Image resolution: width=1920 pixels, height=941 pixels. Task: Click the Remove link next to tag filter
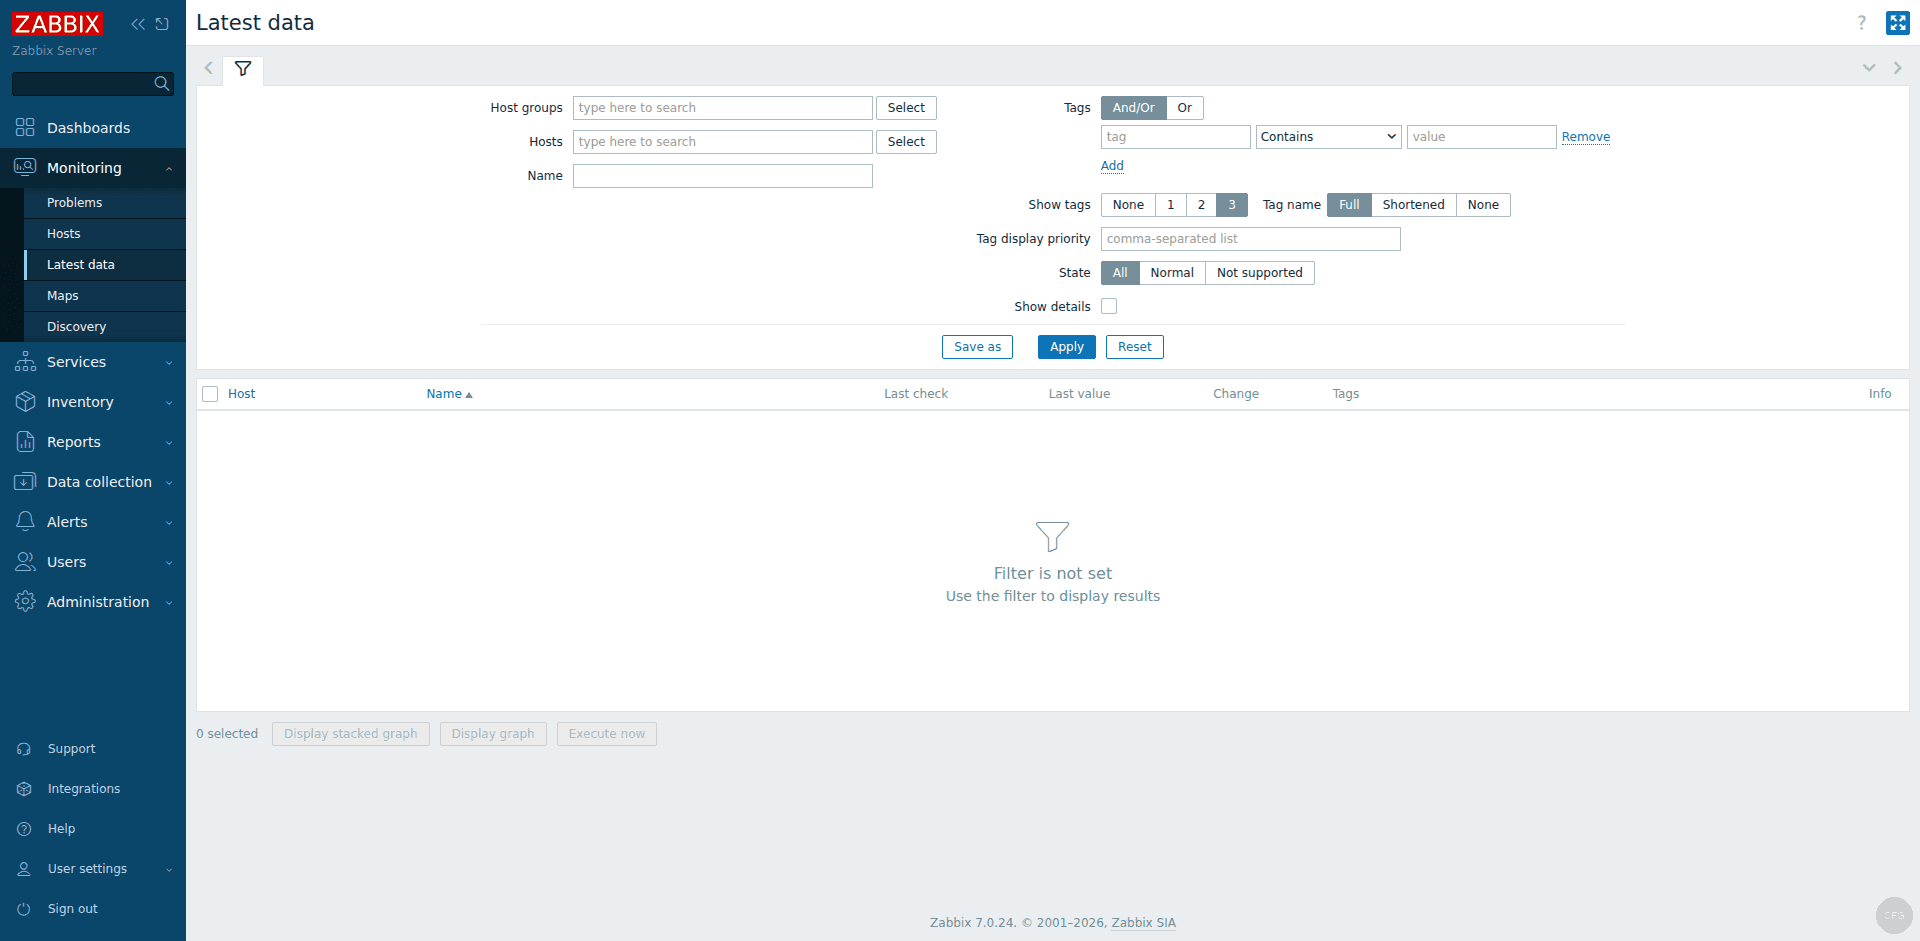click(1585, 136)
